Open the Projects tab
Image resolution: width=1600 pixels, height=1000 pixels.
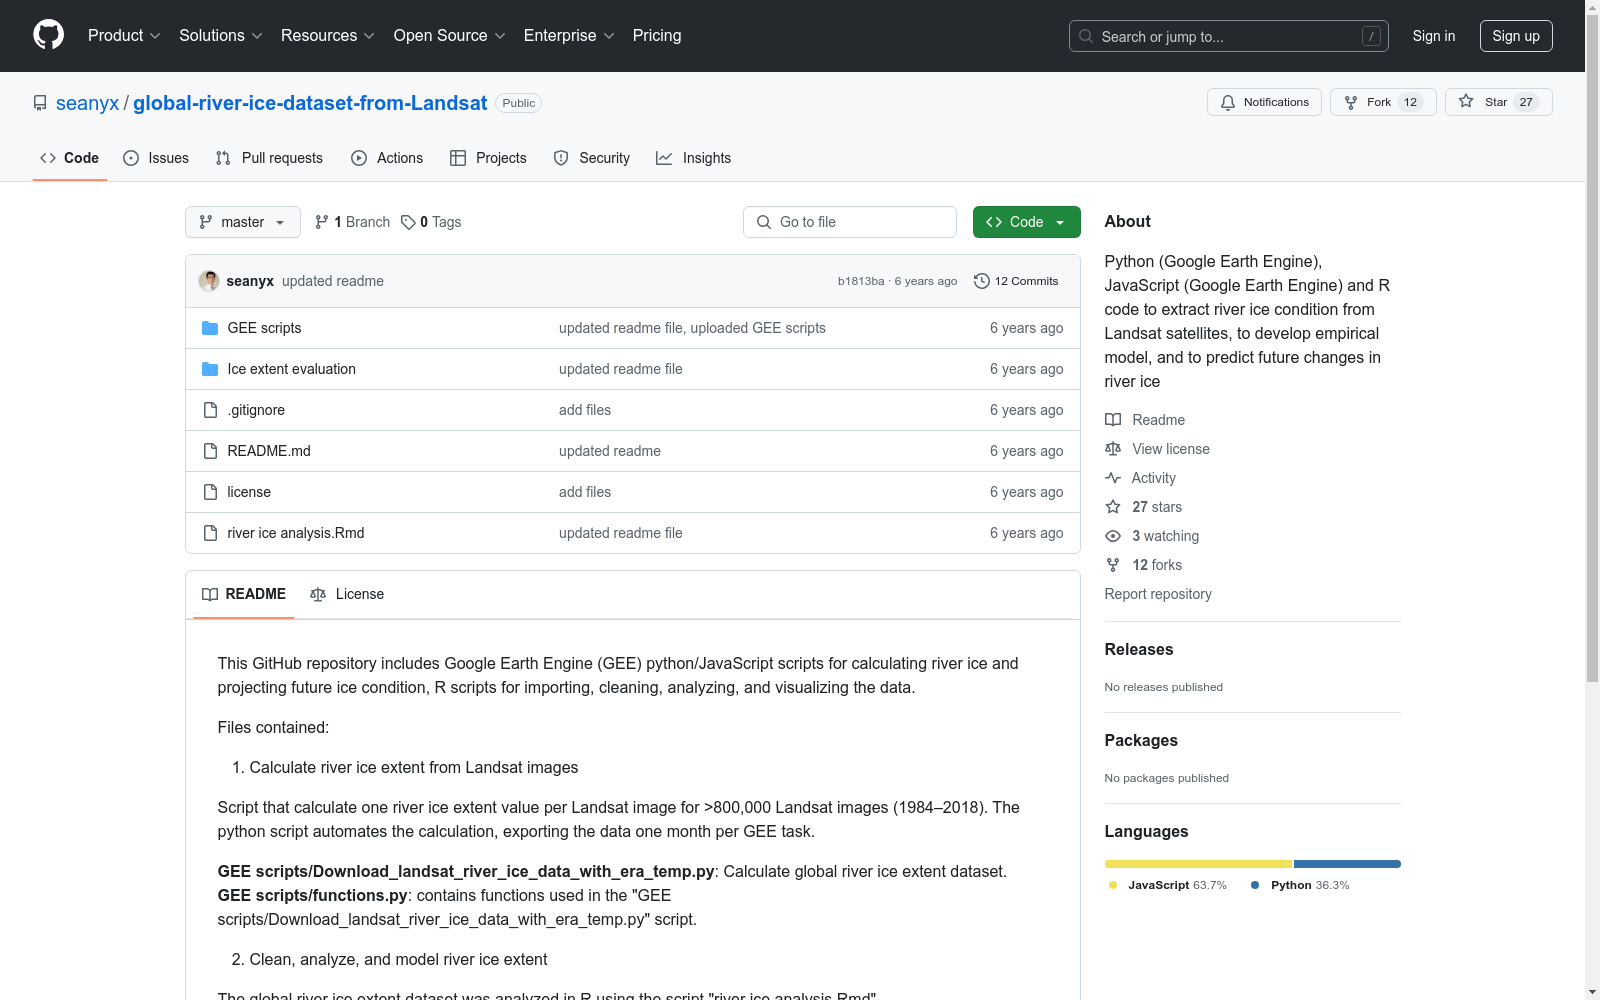pos(488,158)
